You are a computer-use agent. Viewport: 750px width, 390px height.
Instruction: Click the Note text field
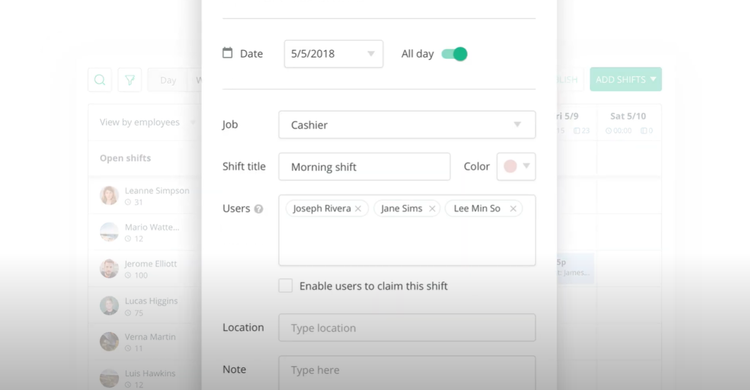[407, 372]
